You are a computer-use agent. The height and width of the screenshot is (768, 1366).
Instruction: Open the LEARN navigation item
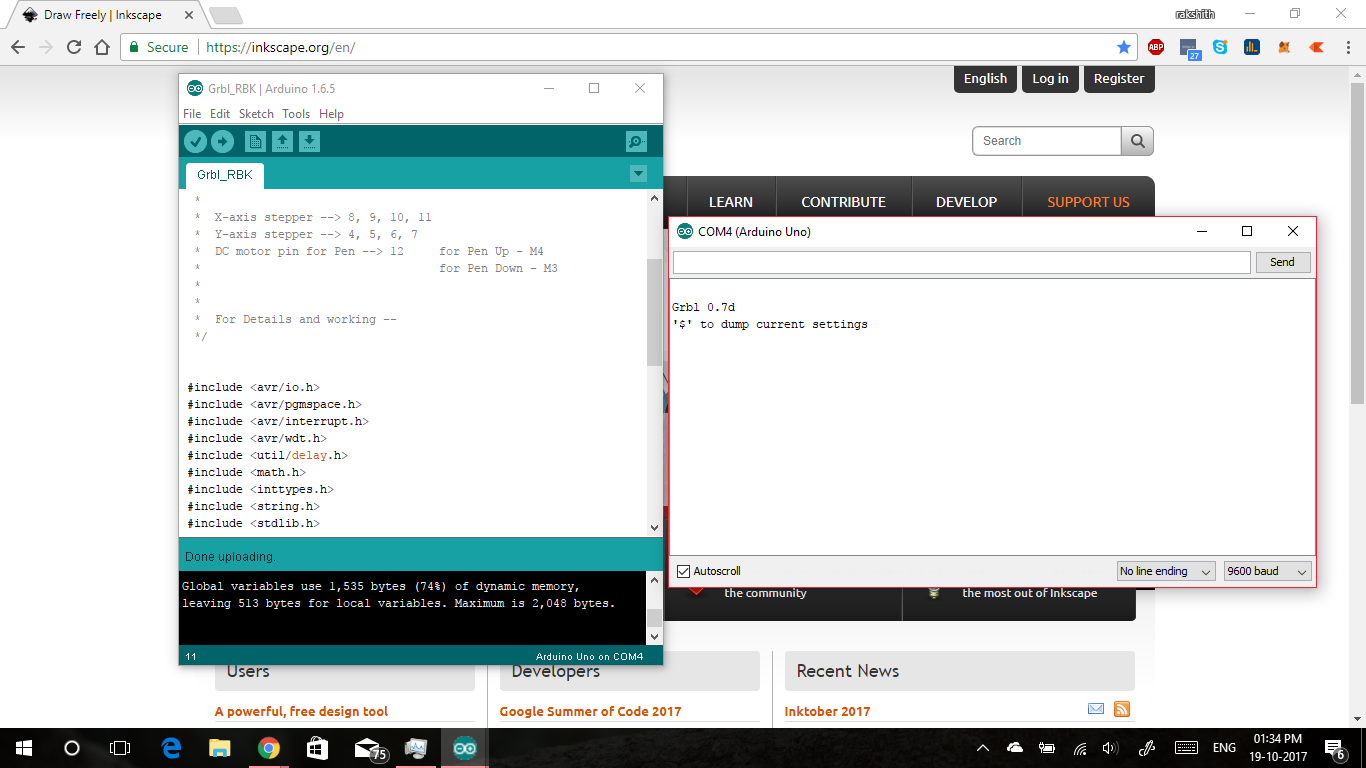tap(730, 202)
